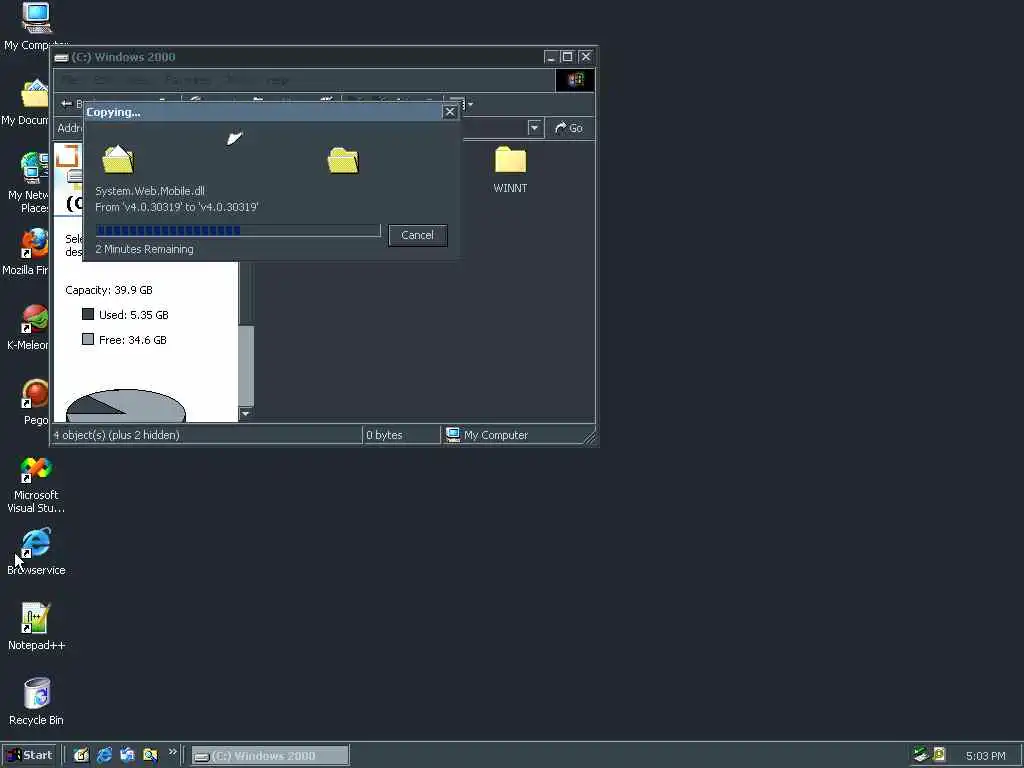The image size is (1024, 768).
Task: Open the Views dropdown arrow in toolbar
Action: point(470,104)
